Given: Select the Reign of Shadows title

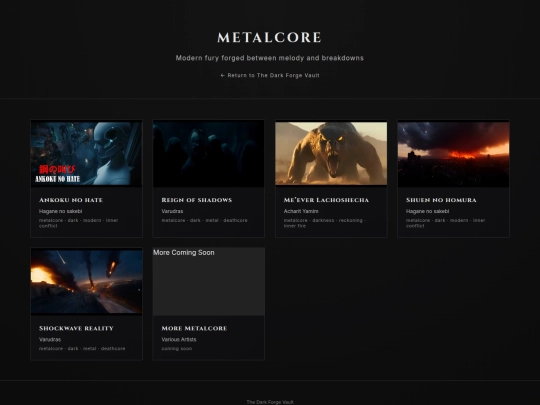Looking at the screenshot, I should [197, 200].
